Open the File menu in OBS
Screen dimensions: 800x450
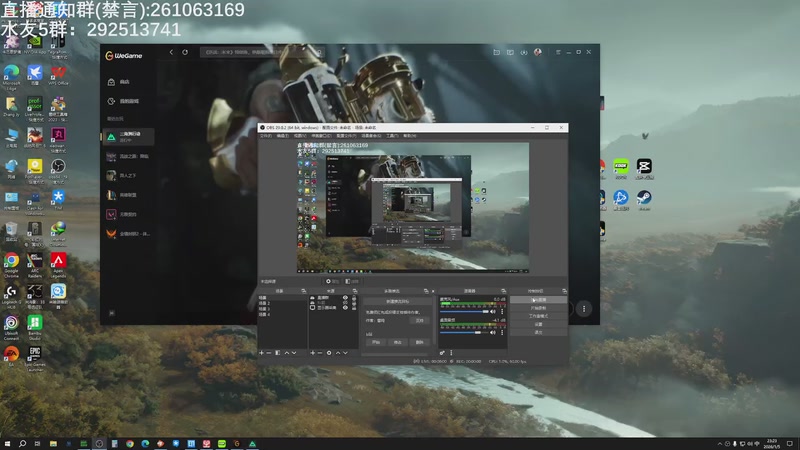coord(265,135)
